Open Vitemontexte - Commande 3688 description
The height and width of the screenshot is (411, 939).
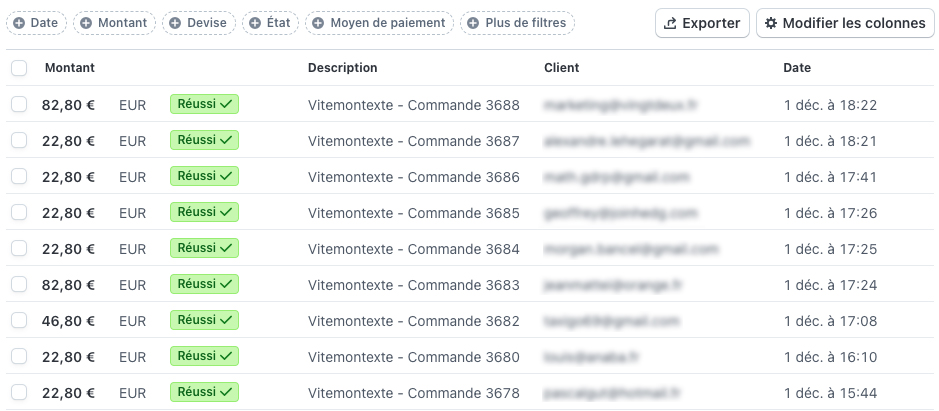point(414,105)
